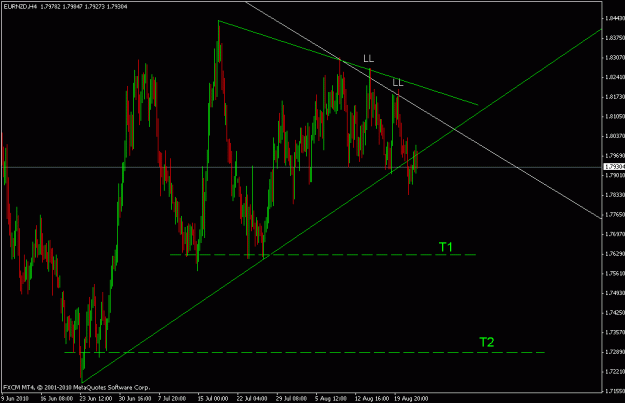Image resolution: width=625 pixels, height=403 pixels.
Task: Click the 29 Jul 08:00 date label
Action: (x=291, y=398)
